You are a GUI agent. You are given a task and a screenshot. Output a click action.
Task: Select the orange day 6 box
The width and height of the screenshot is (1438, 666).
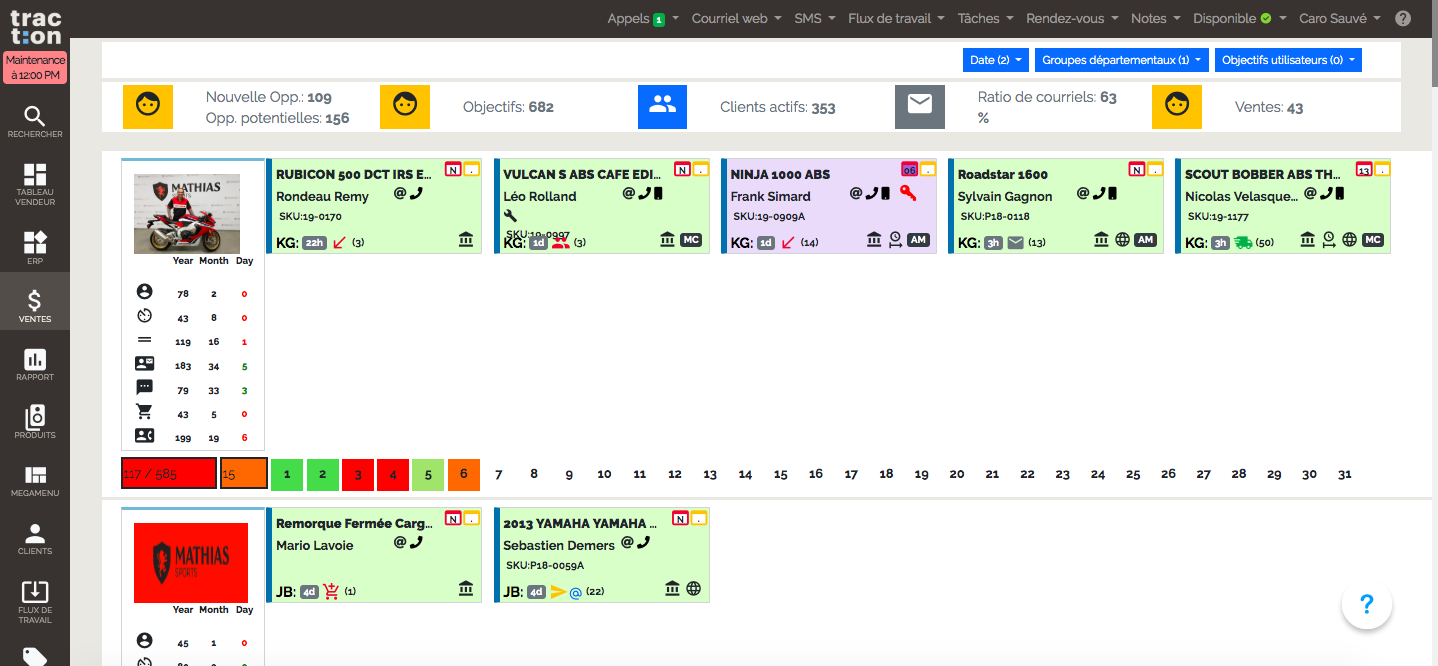click(464, 475)
